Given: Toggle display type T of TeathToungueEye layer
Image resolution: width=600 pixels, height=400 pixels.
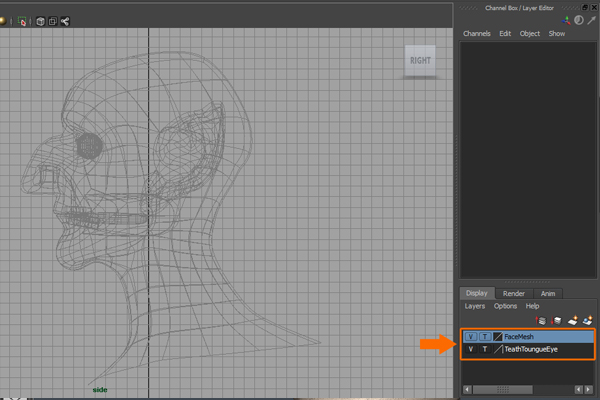Looking at the screenshot, I should coord(485,349).
